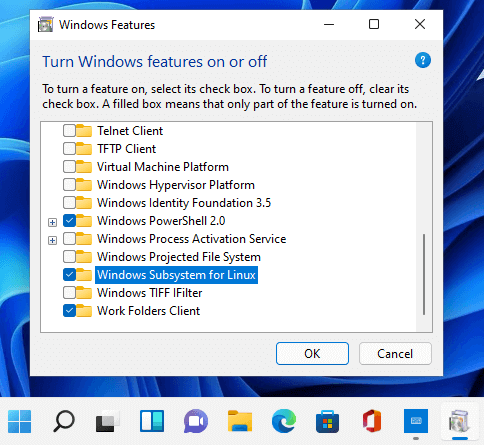The height and width of the screenshot is (445, 484).
Task: Uncheck the Windows Subsystem for Linux checkbox
Action: pyautogui.click(x=69, y=275)
